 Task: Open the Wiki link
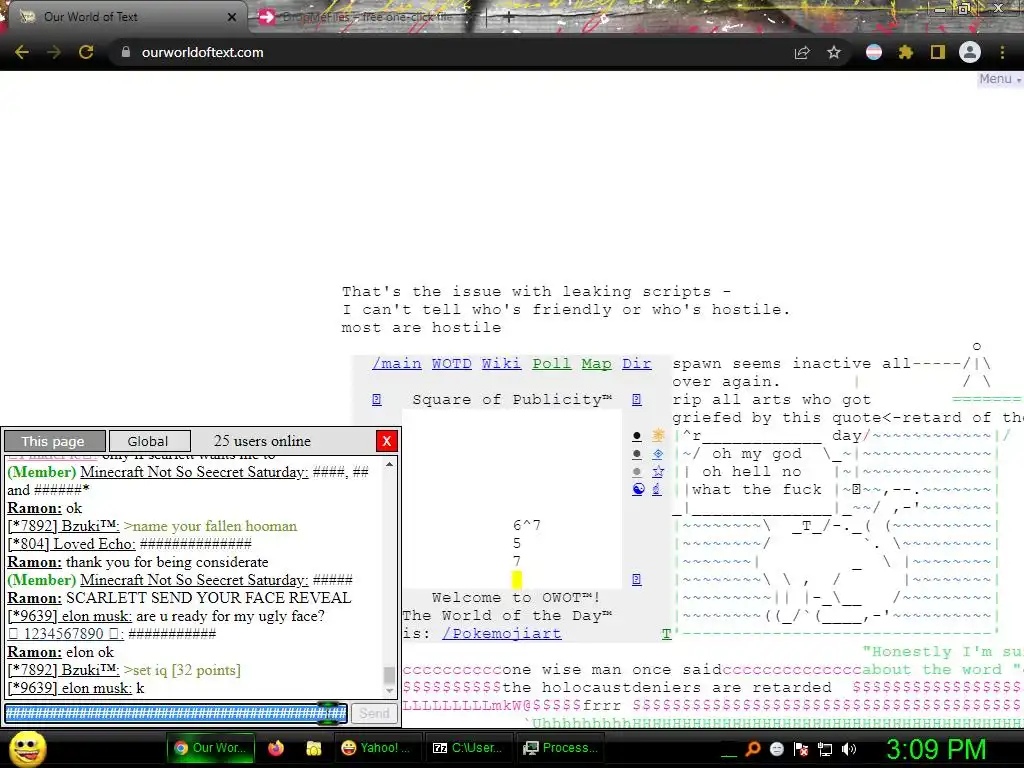point(502,364)
